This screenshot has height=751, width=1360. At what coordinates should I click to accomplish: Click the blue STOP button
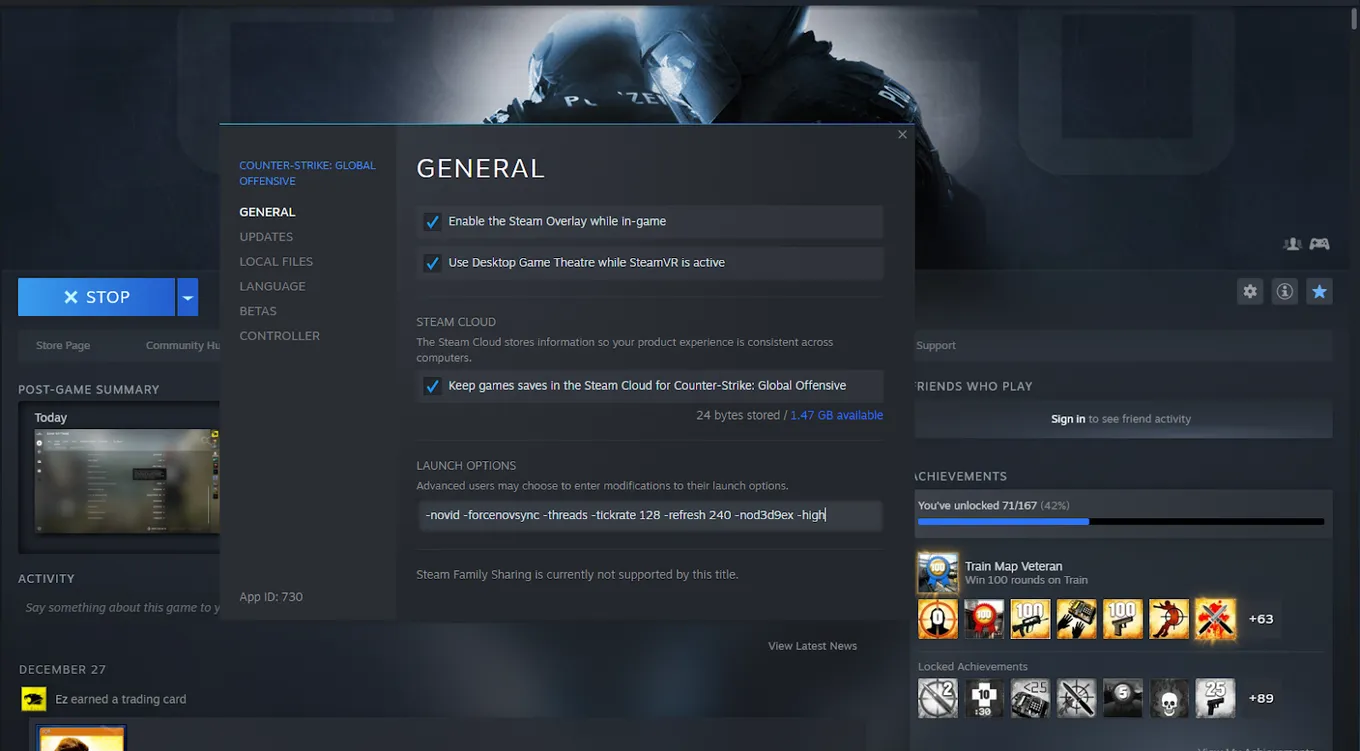click(x=96, y=297)
